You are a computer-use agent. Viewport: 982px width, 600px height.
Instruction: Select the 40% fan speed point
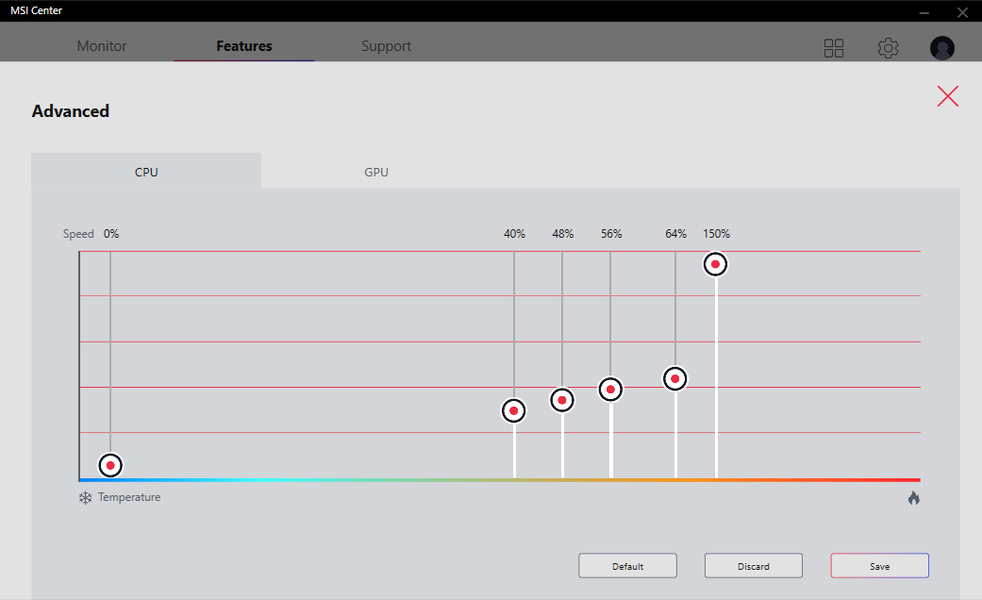pos(514,411)
